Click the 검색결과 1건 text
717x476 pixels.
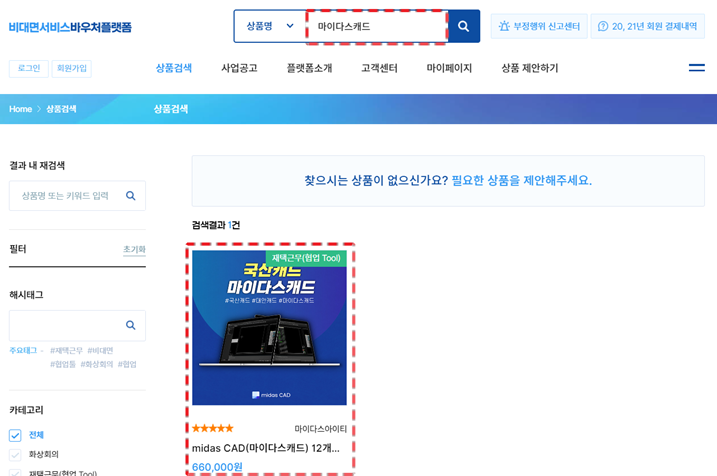pos(216,225)
